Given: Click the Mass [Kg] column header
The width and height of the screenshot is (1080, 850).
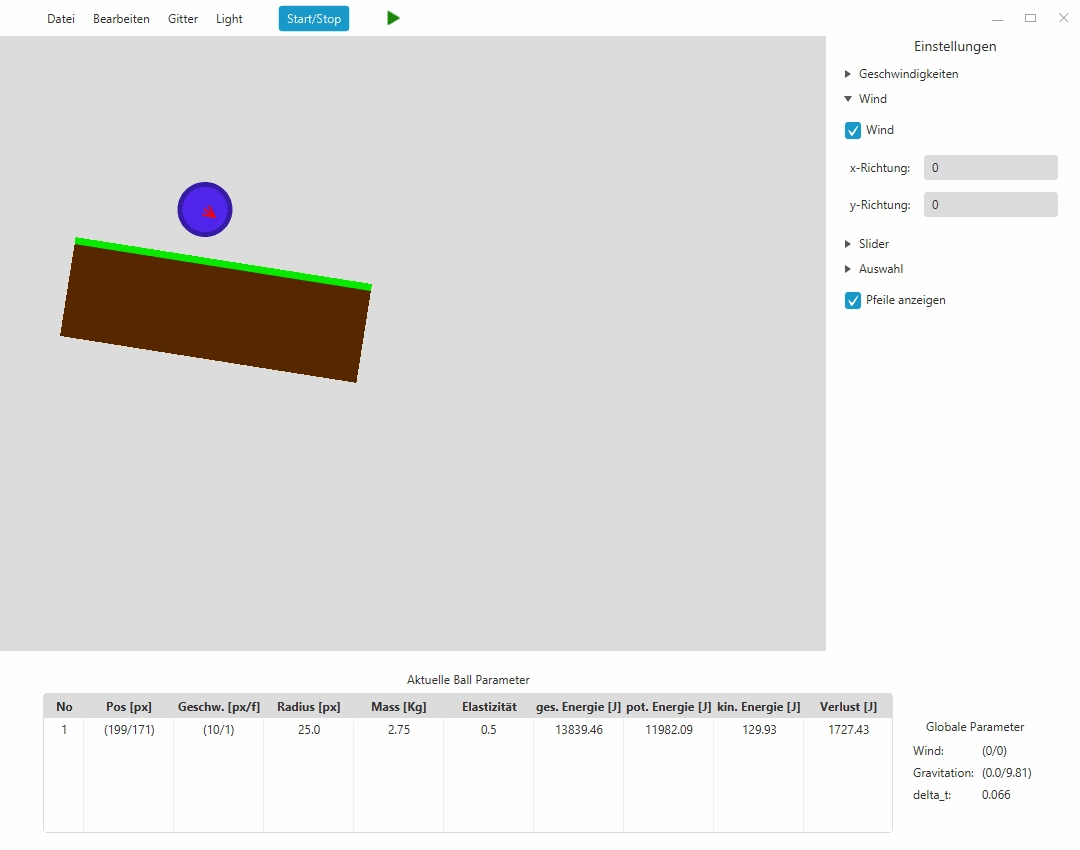Looking at the screenshot, I should click(399, 707).
